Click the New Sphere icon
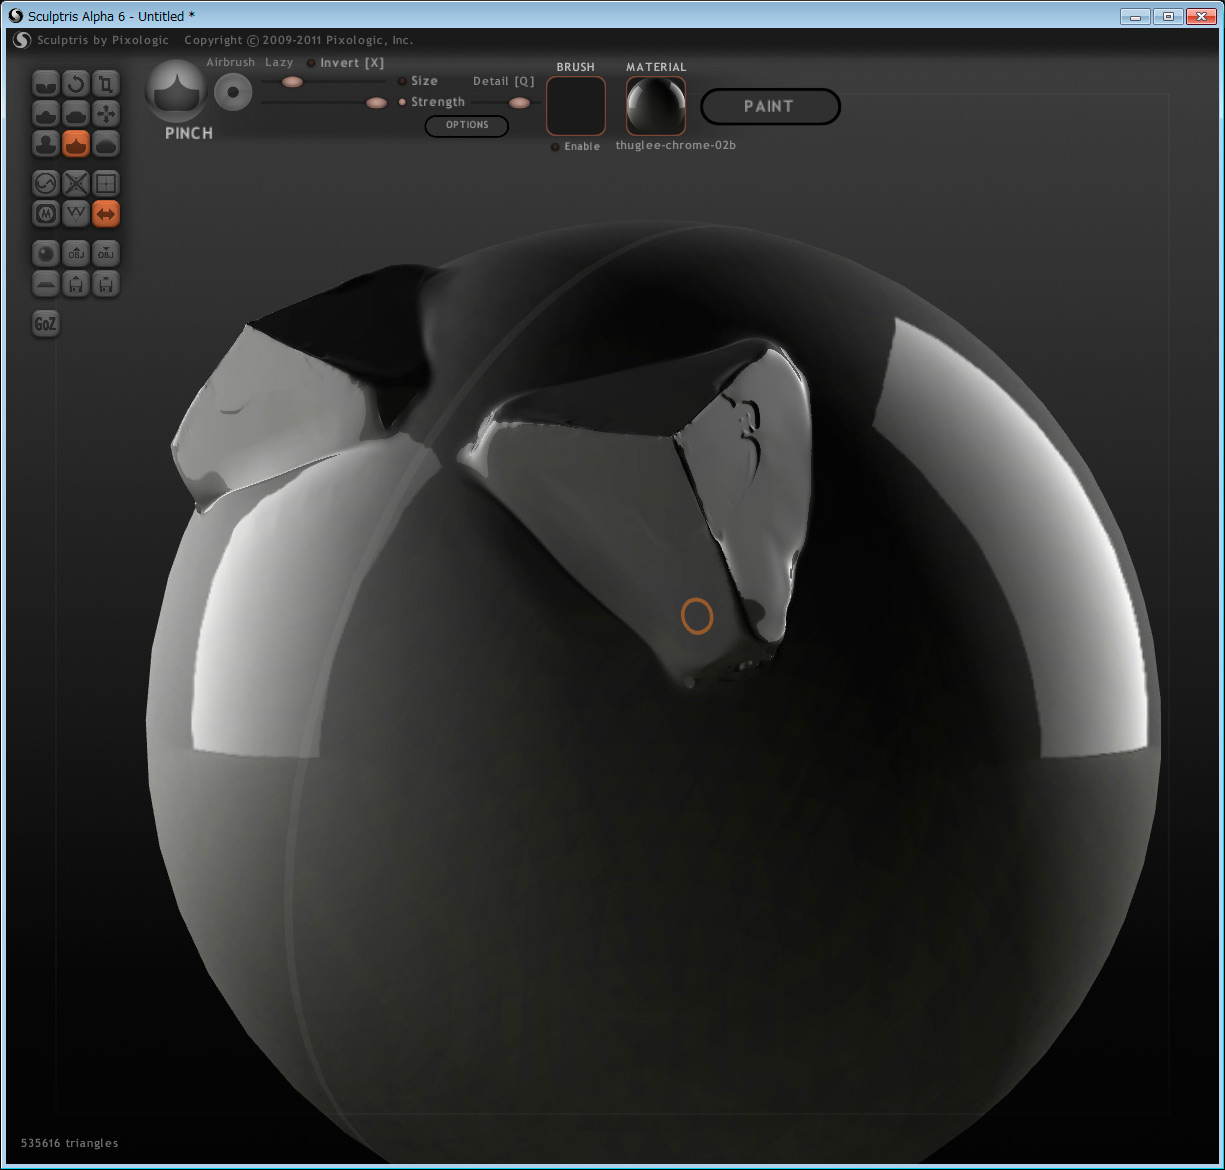Image resolution: width=1225 pixels, height=1170 pixels. pos(46,254)
